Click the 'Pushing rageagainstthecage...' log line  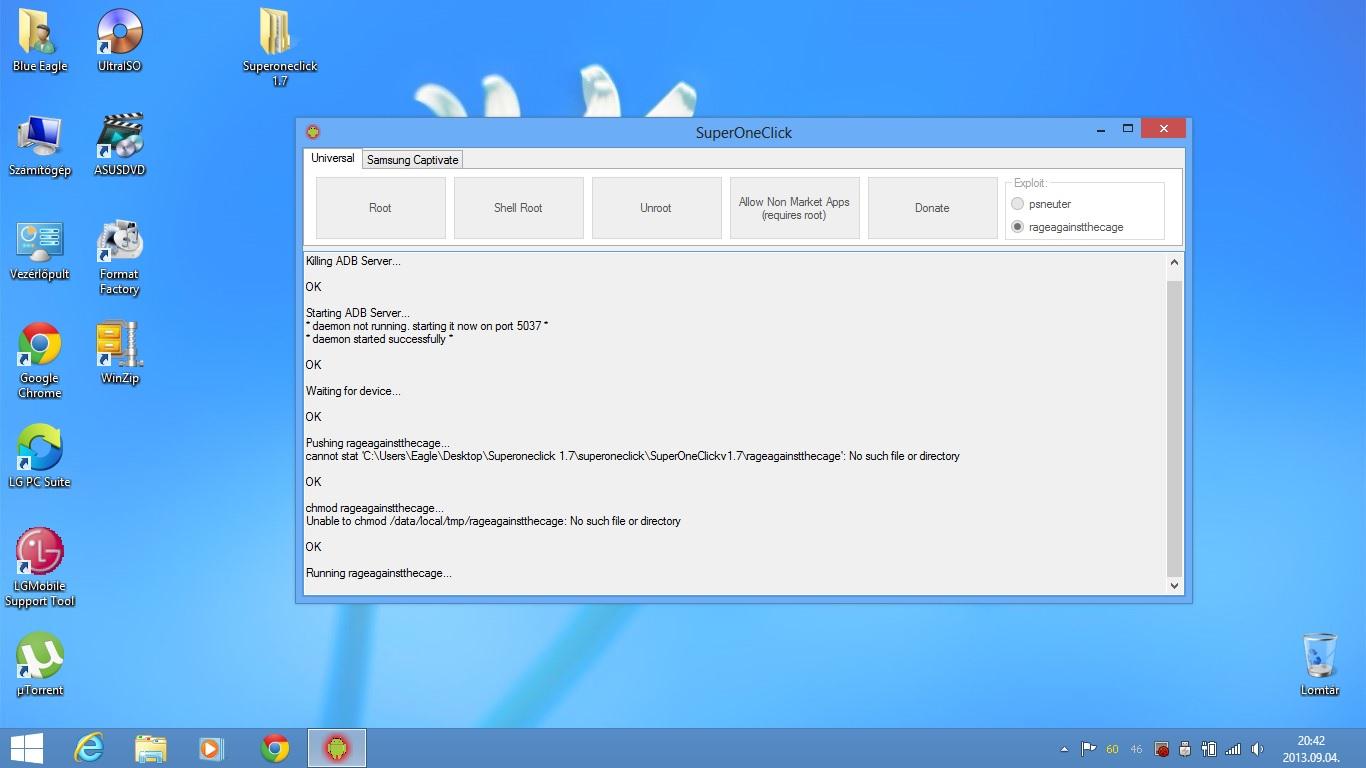click(378, 443)
